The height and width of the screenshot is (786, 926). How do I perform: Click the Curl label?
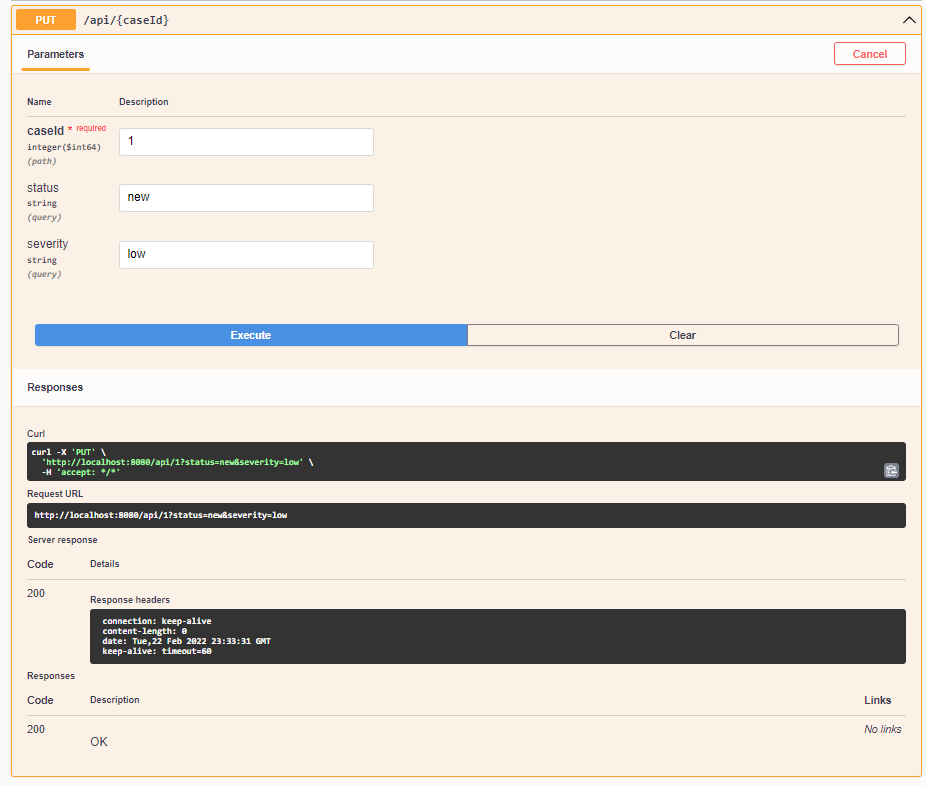click(36, 433)
